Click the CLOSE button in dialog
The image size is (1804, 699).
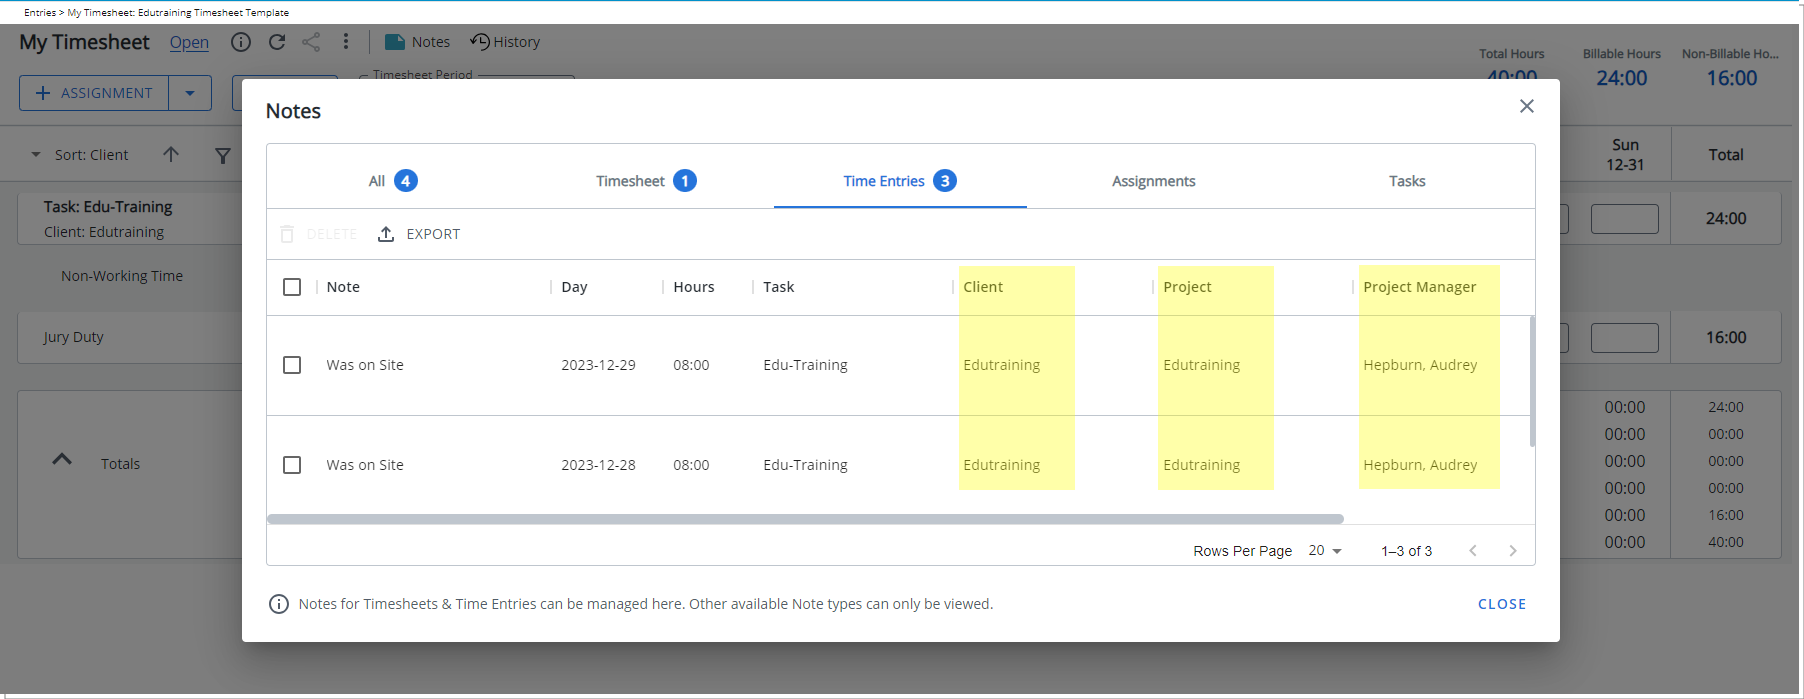click(1501, 604)
